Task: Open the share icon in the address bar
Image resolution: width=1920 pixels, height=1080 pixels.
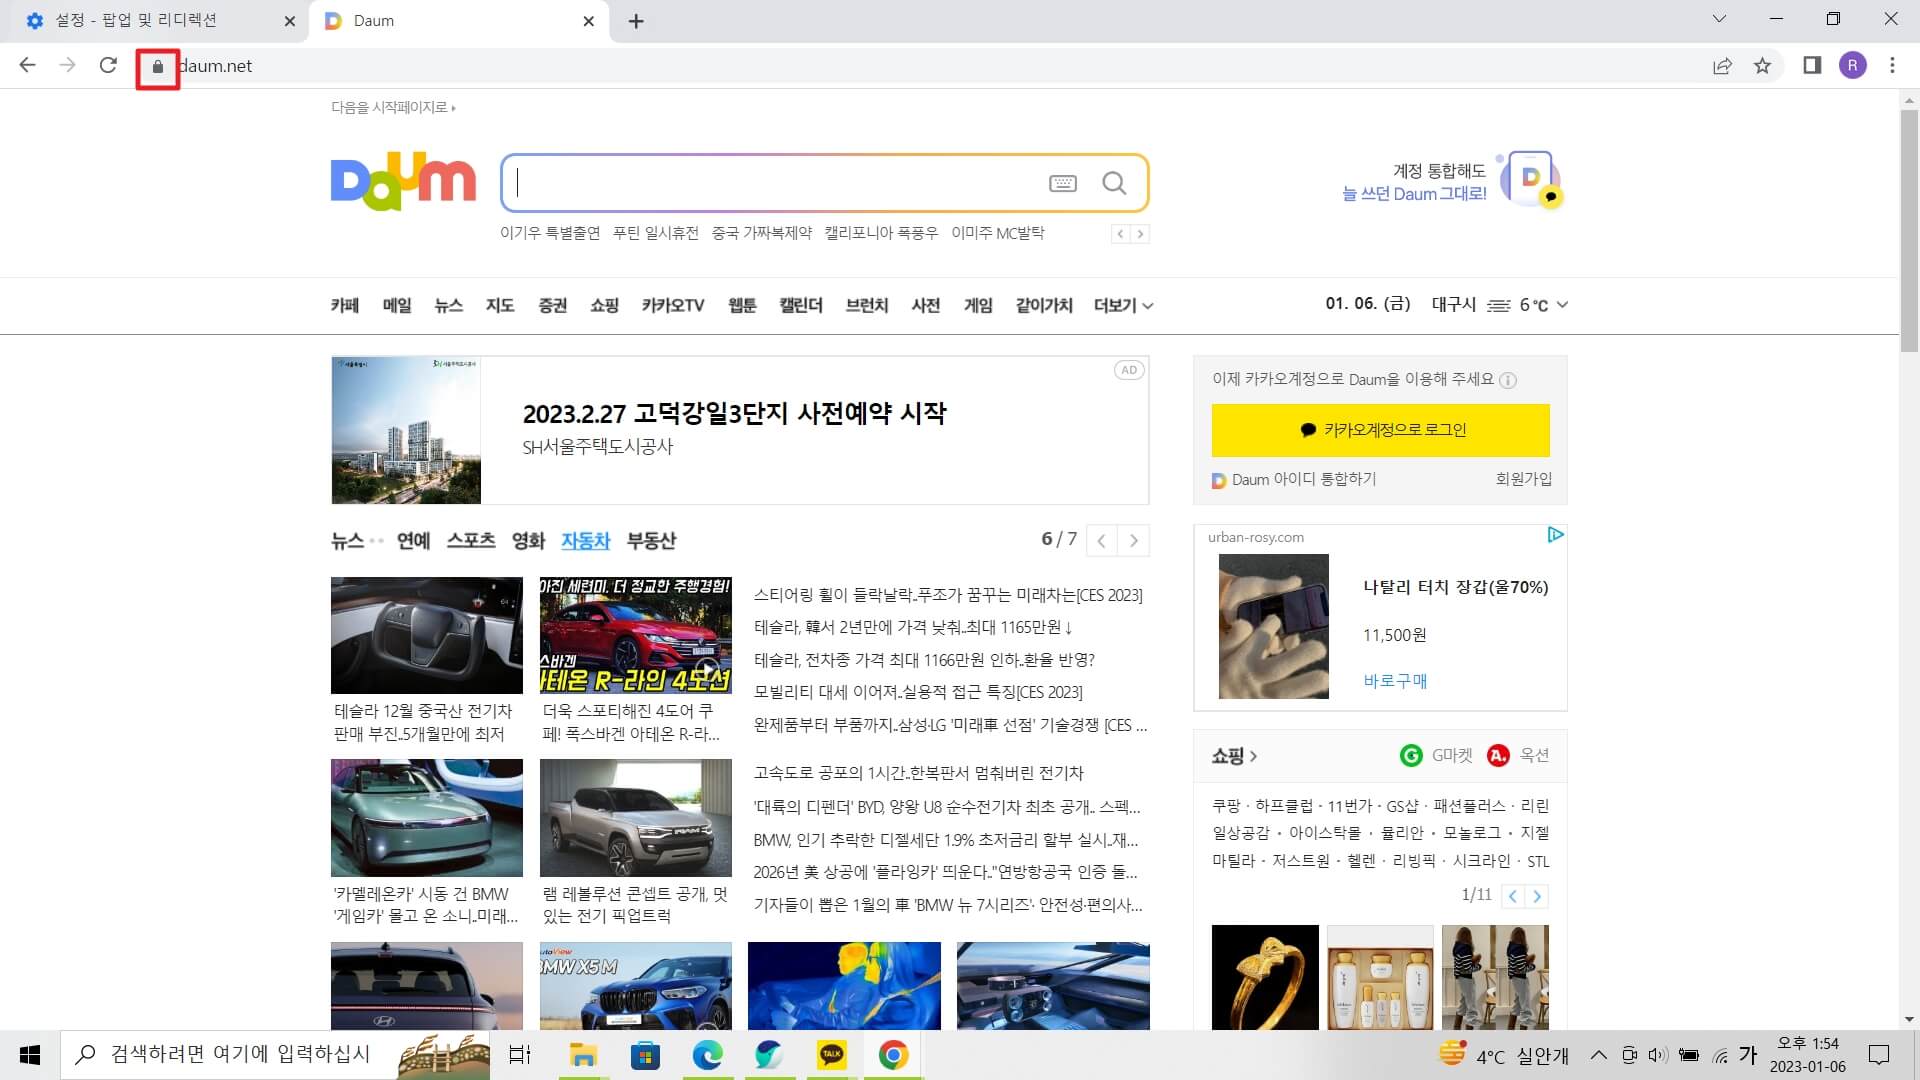Action: [x=1721, y=65]
